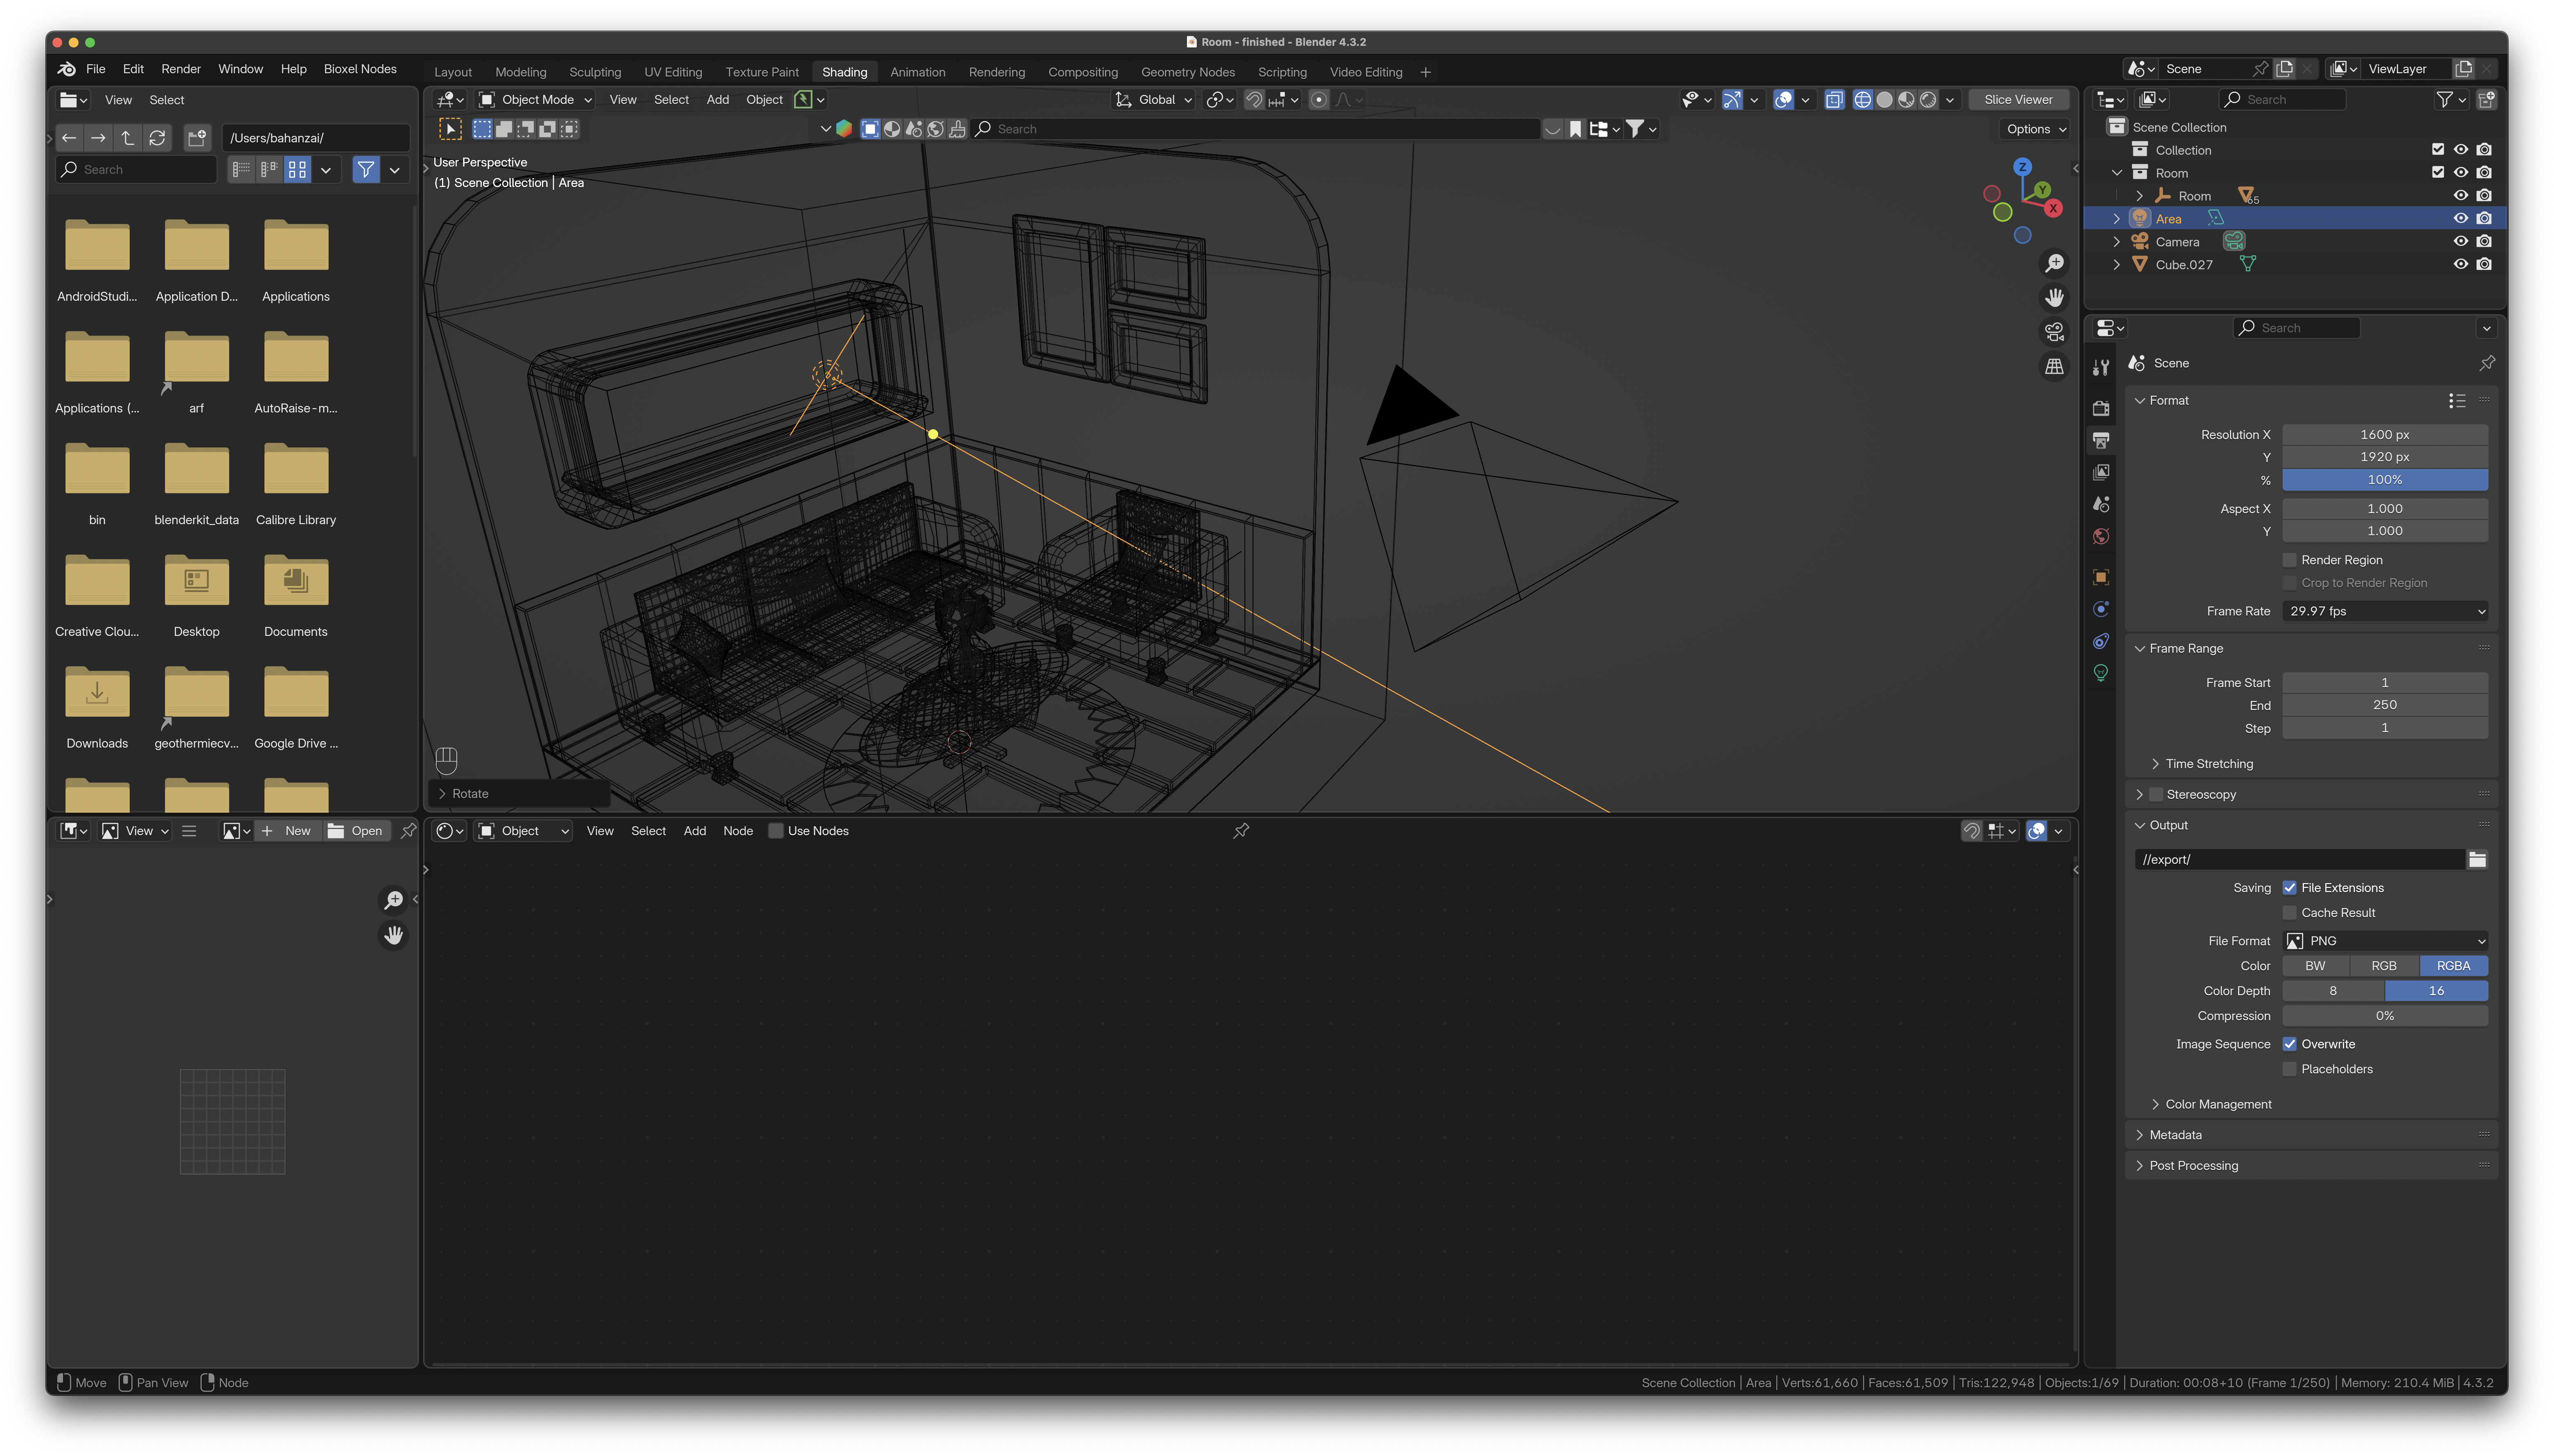The width and height of the screenshot is (2554, 1456).
Task: Open the Object Mode dropdown
Action: pos(535,100)
